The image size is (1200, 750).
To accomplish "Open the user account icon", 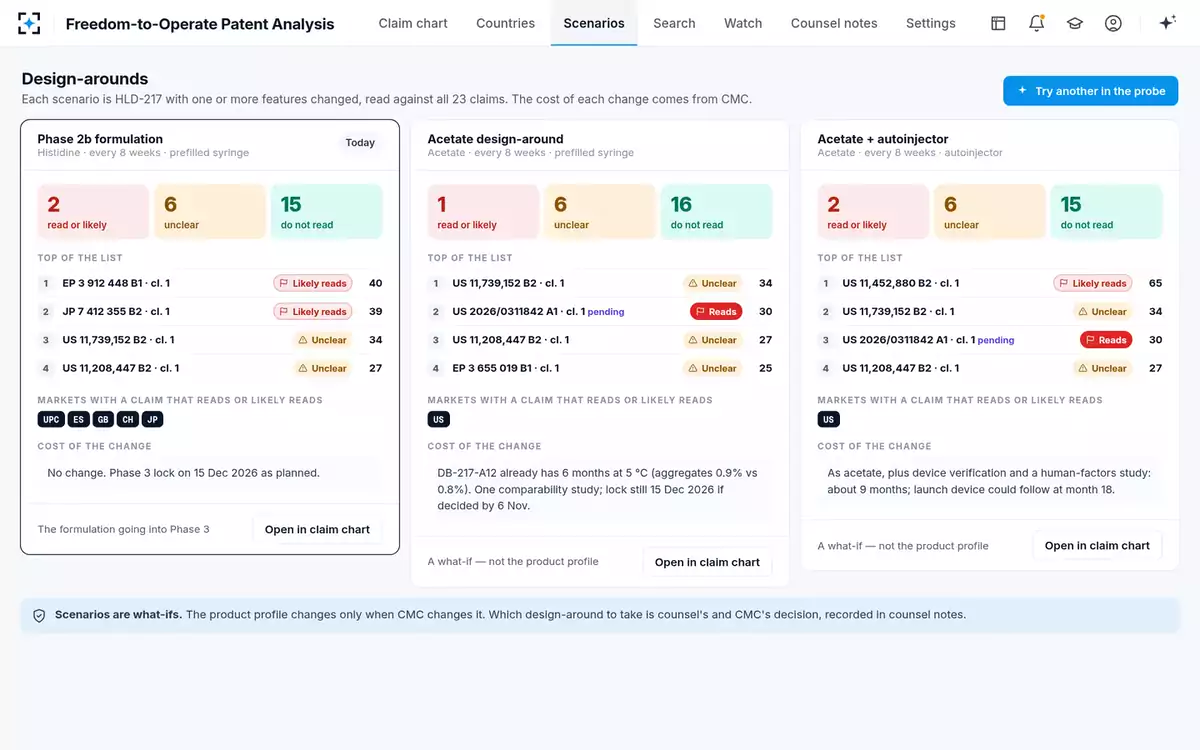I will click(x=1113, y=23).
